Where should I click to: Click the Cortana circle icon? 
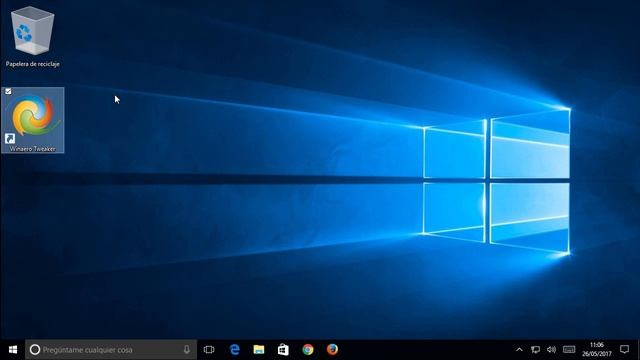[35, 350]
